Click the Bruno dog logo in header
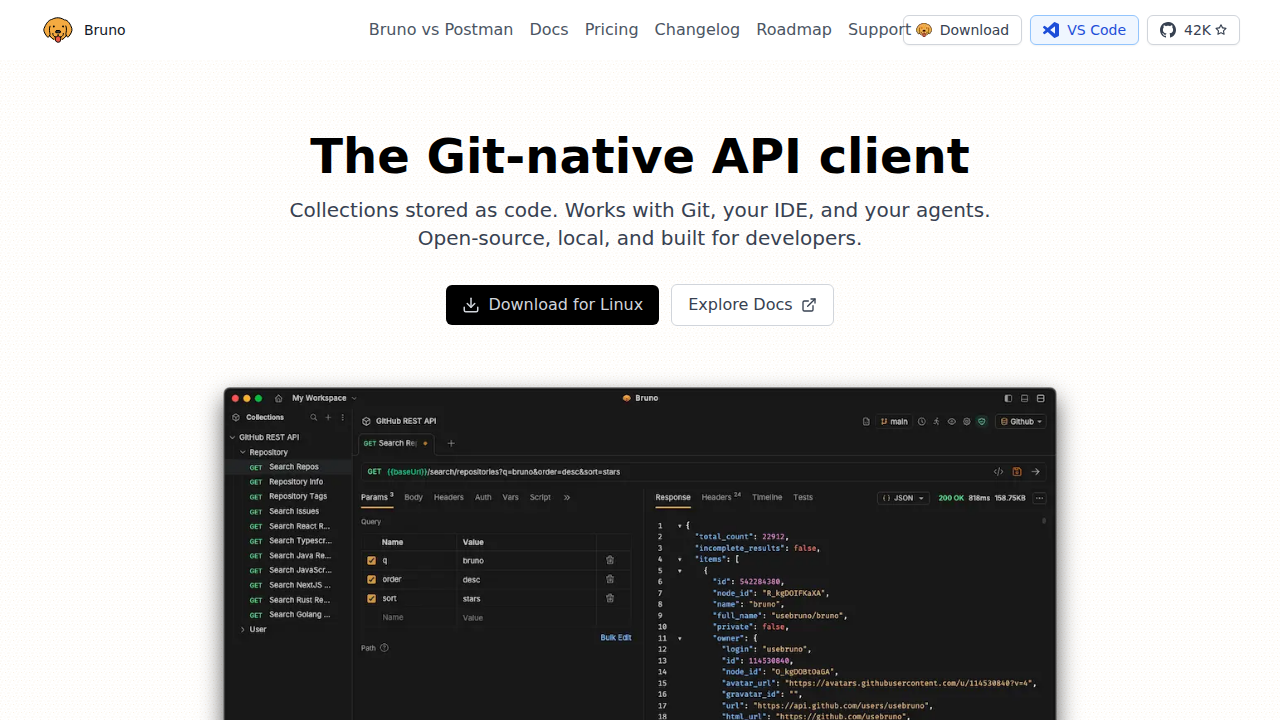 [58, 30]
